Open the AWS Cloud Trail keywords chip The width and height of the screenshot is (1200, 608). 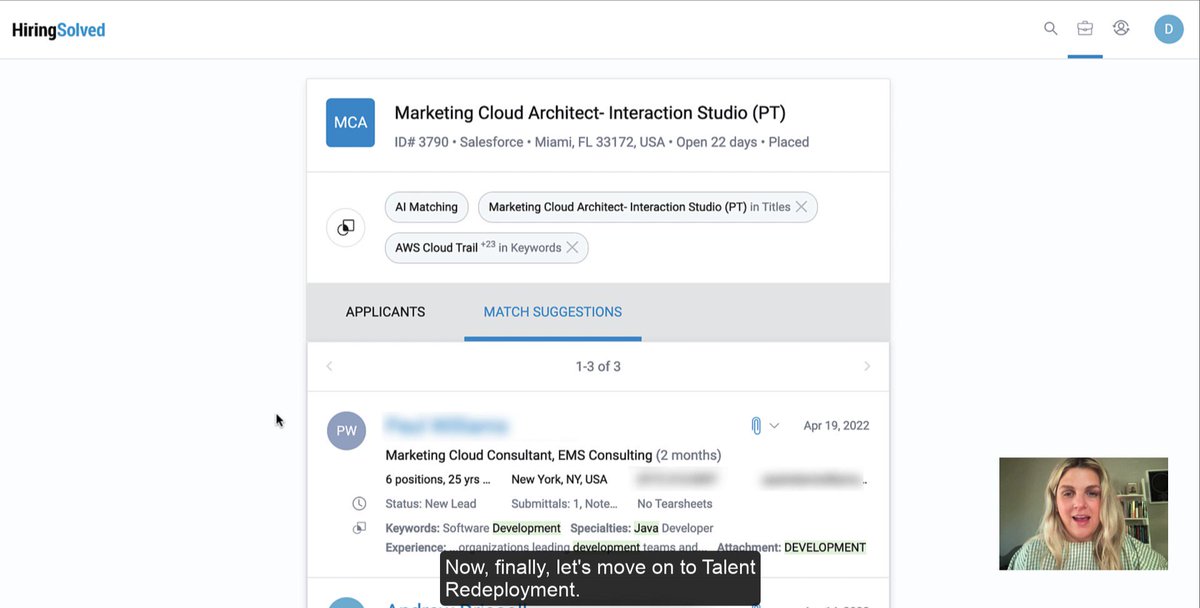click(x=478, y=248)
